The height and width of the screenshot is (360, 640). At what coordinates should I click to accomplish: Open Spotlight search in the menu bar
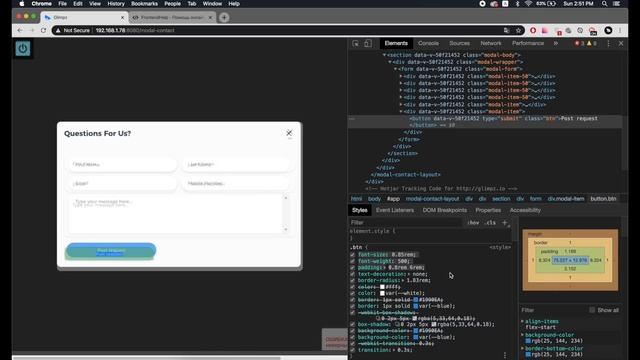[x=604, y=4]
